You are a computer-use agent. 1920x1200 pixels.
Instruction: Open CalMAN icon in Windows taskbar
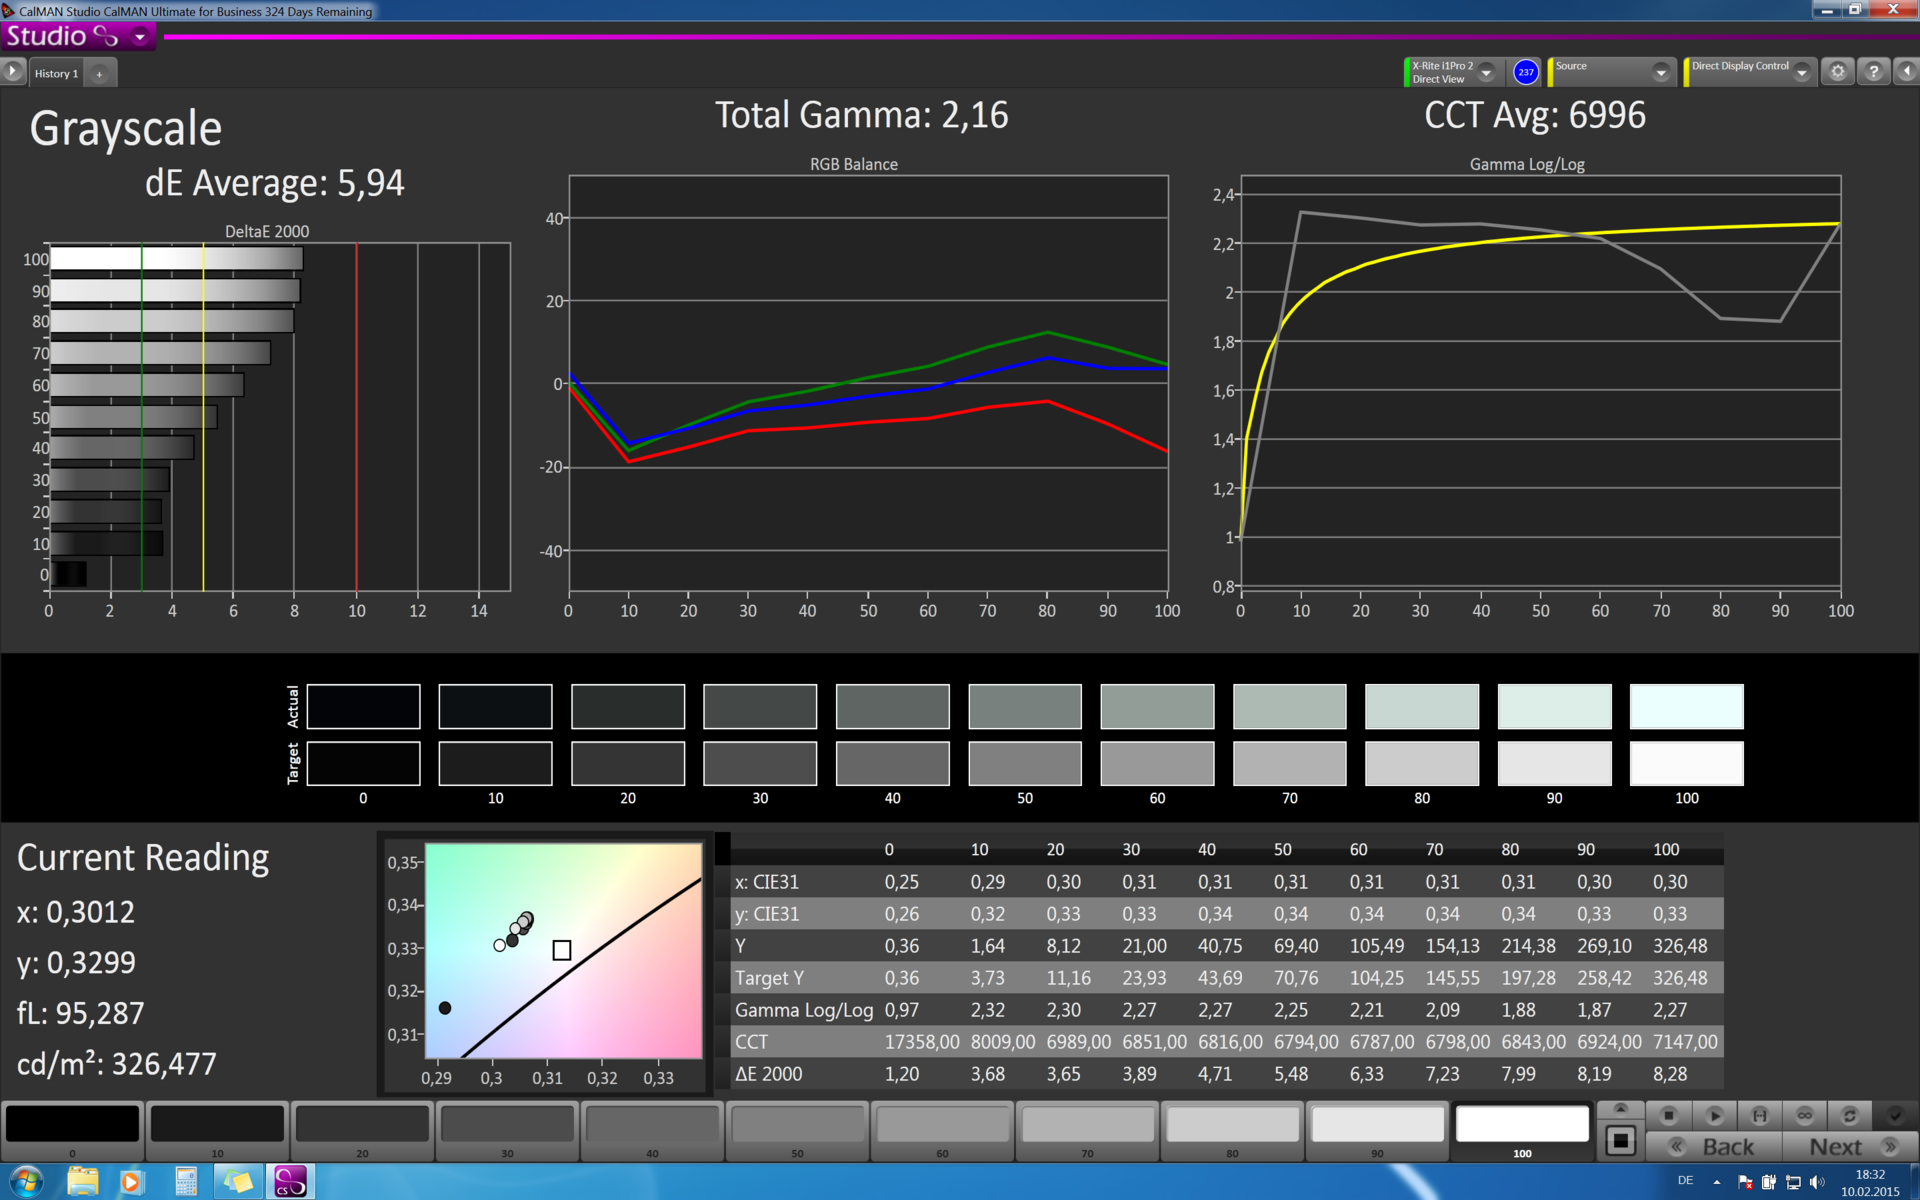tap(290, 1181)
